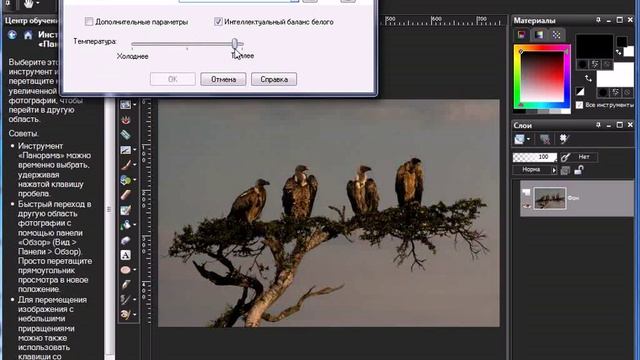The image size is (640, 360).
Task: Click the layer link icon near Нет
Action: (x=565, y=157)
